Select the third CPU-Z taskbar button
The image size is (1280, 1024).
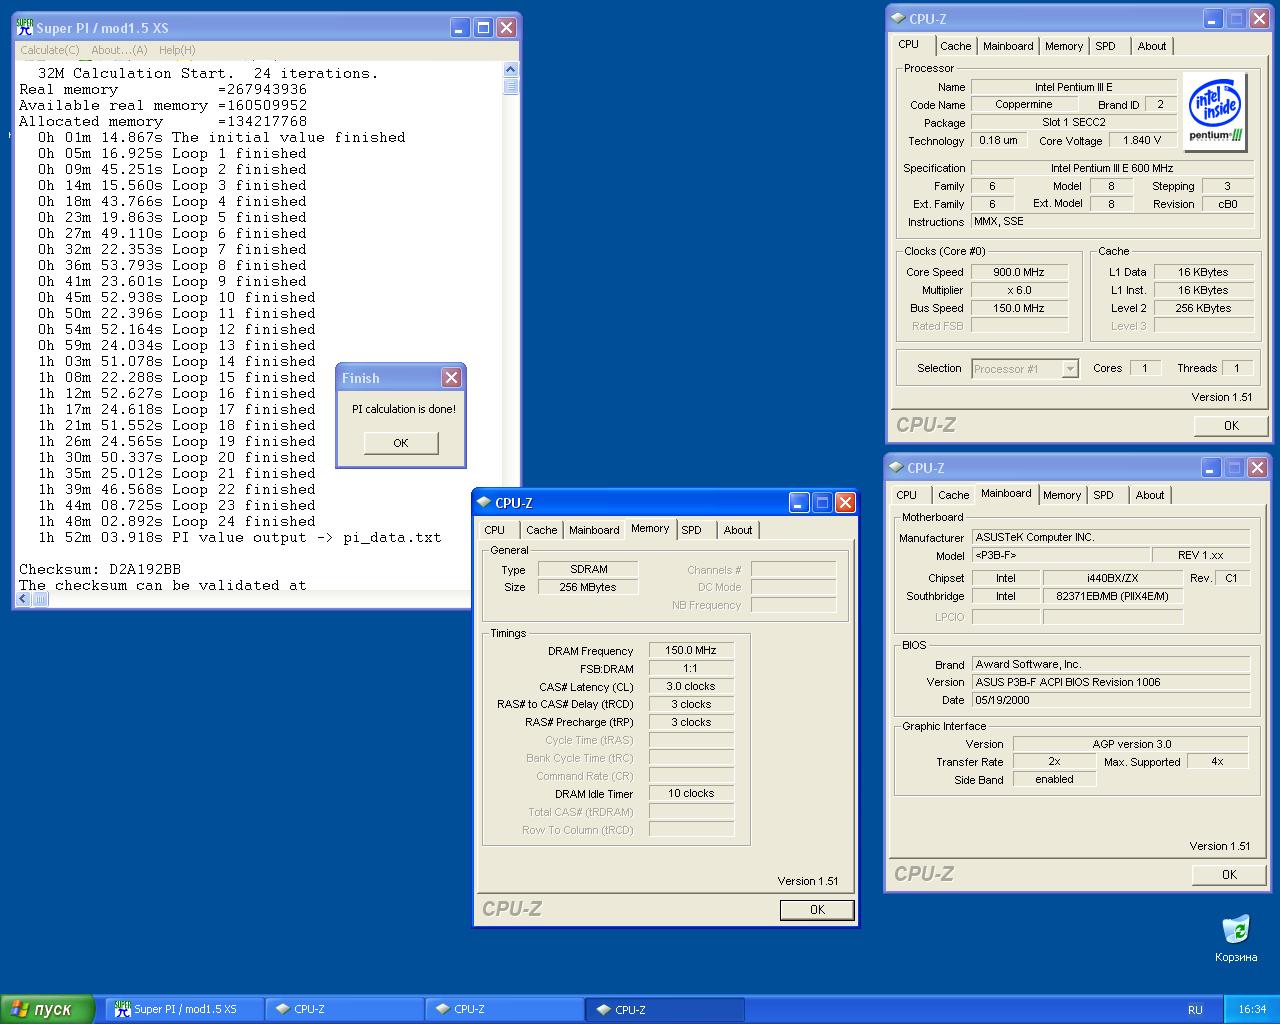[x=664, y=1009]
